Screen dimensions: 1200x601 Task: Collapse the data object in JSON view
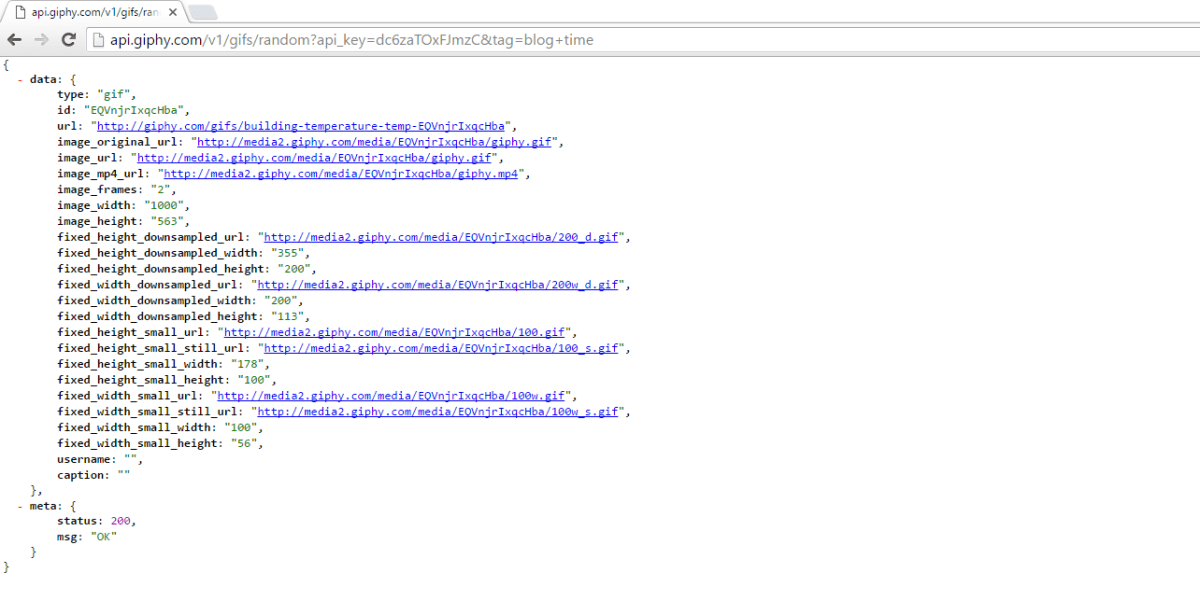coord(21,78)
